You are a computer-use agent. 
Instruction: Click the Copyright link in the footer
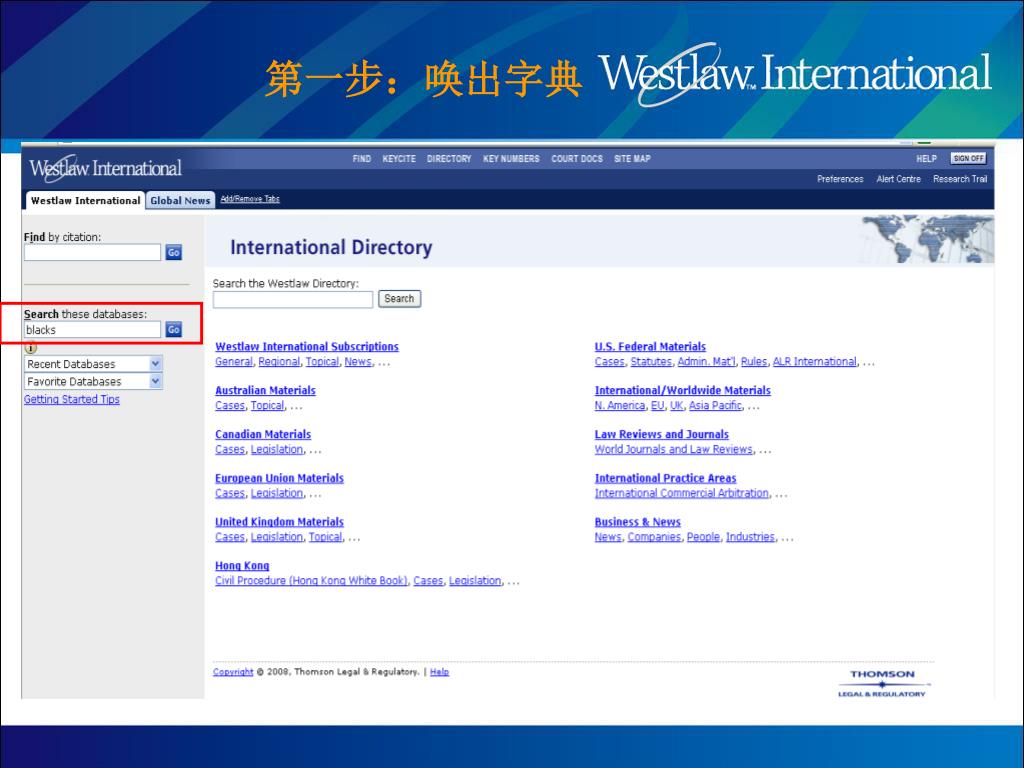point(233,672)
